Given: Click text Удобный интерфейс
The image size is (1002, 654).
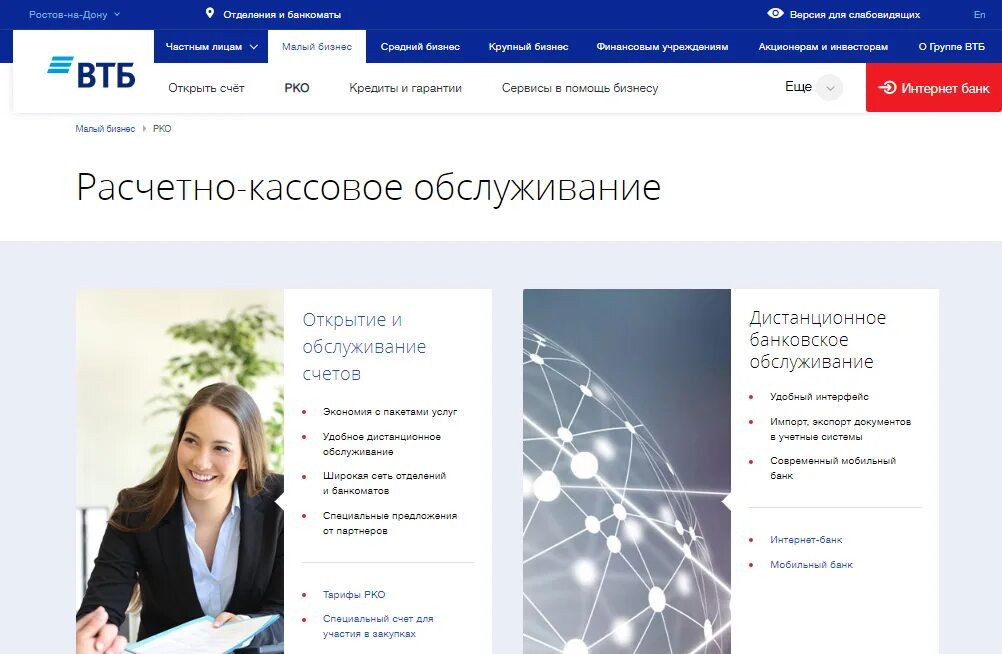Looking at the screenshot, I should 819,396.
